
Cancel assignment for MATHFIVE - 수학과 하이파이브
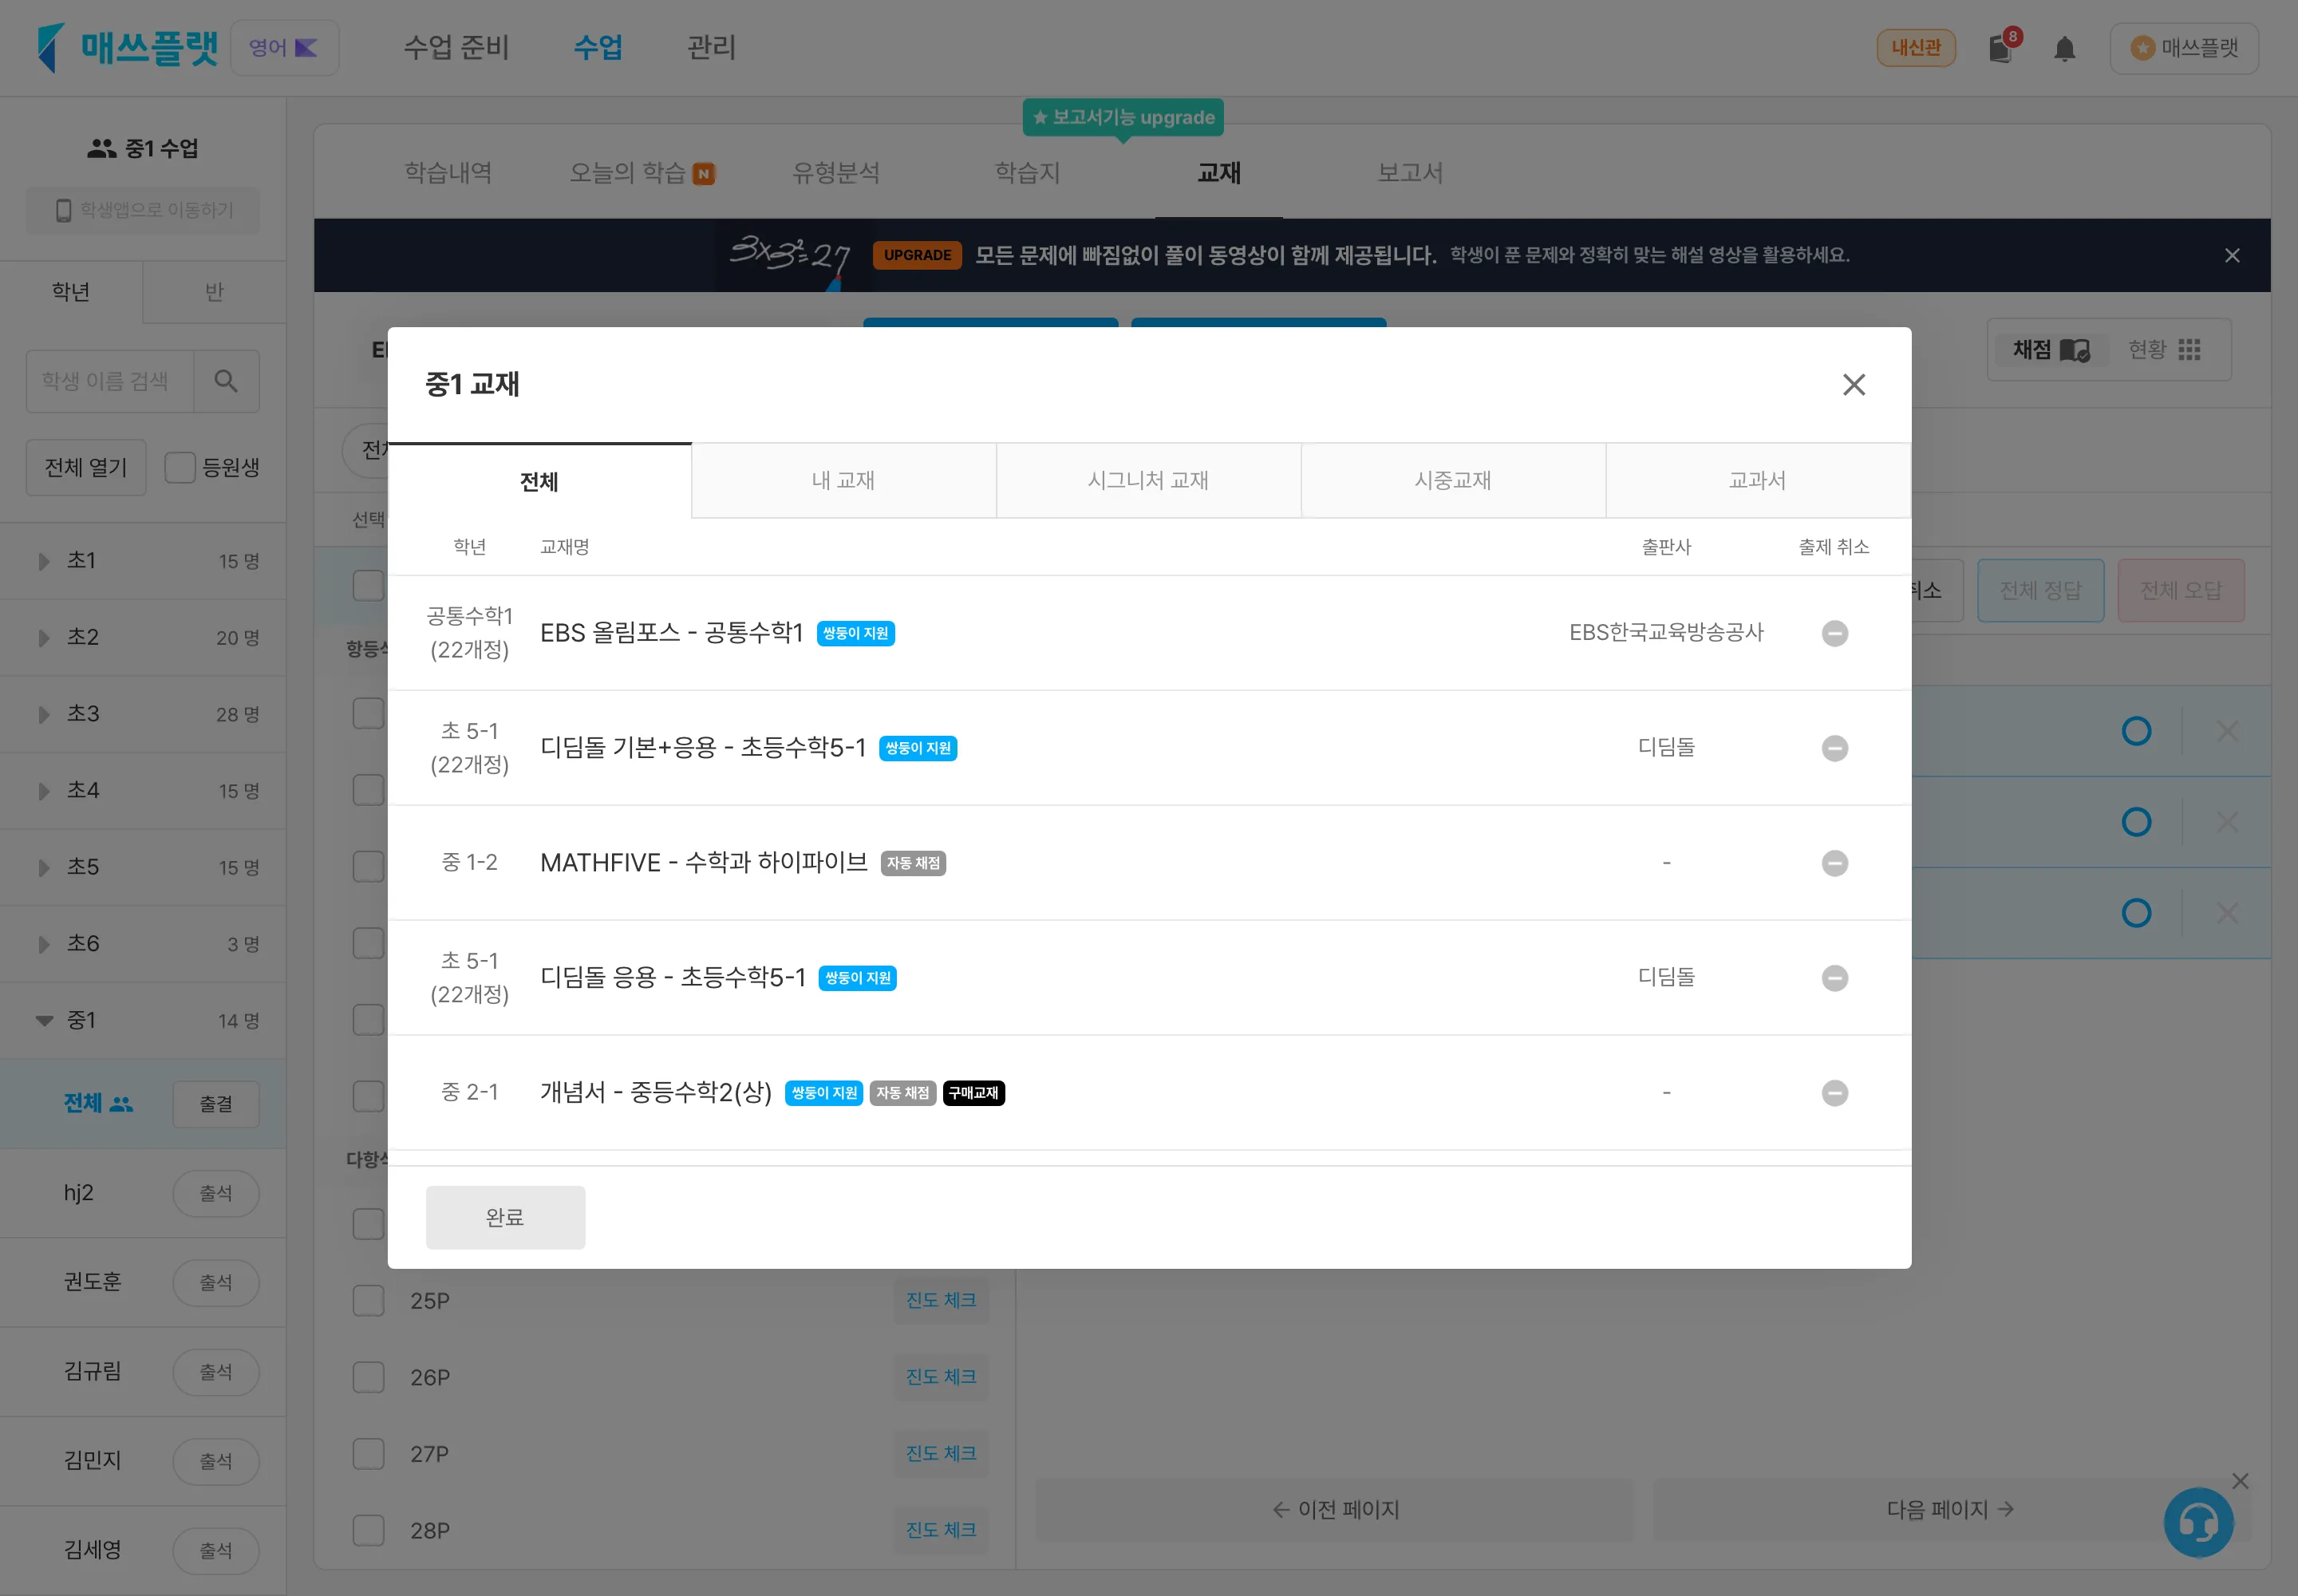1834,863
